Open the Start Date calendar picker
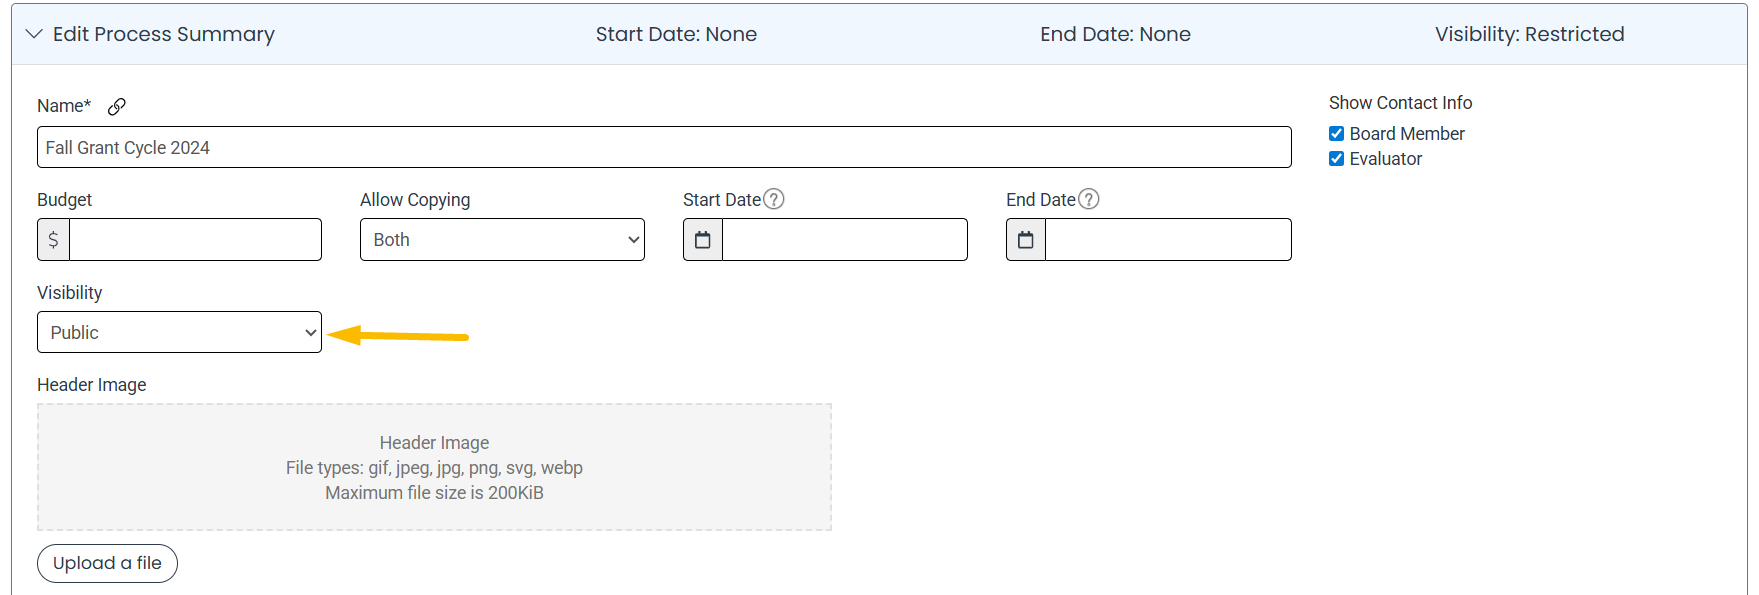This screenshot has width=1759, height=595. point(702,239)
